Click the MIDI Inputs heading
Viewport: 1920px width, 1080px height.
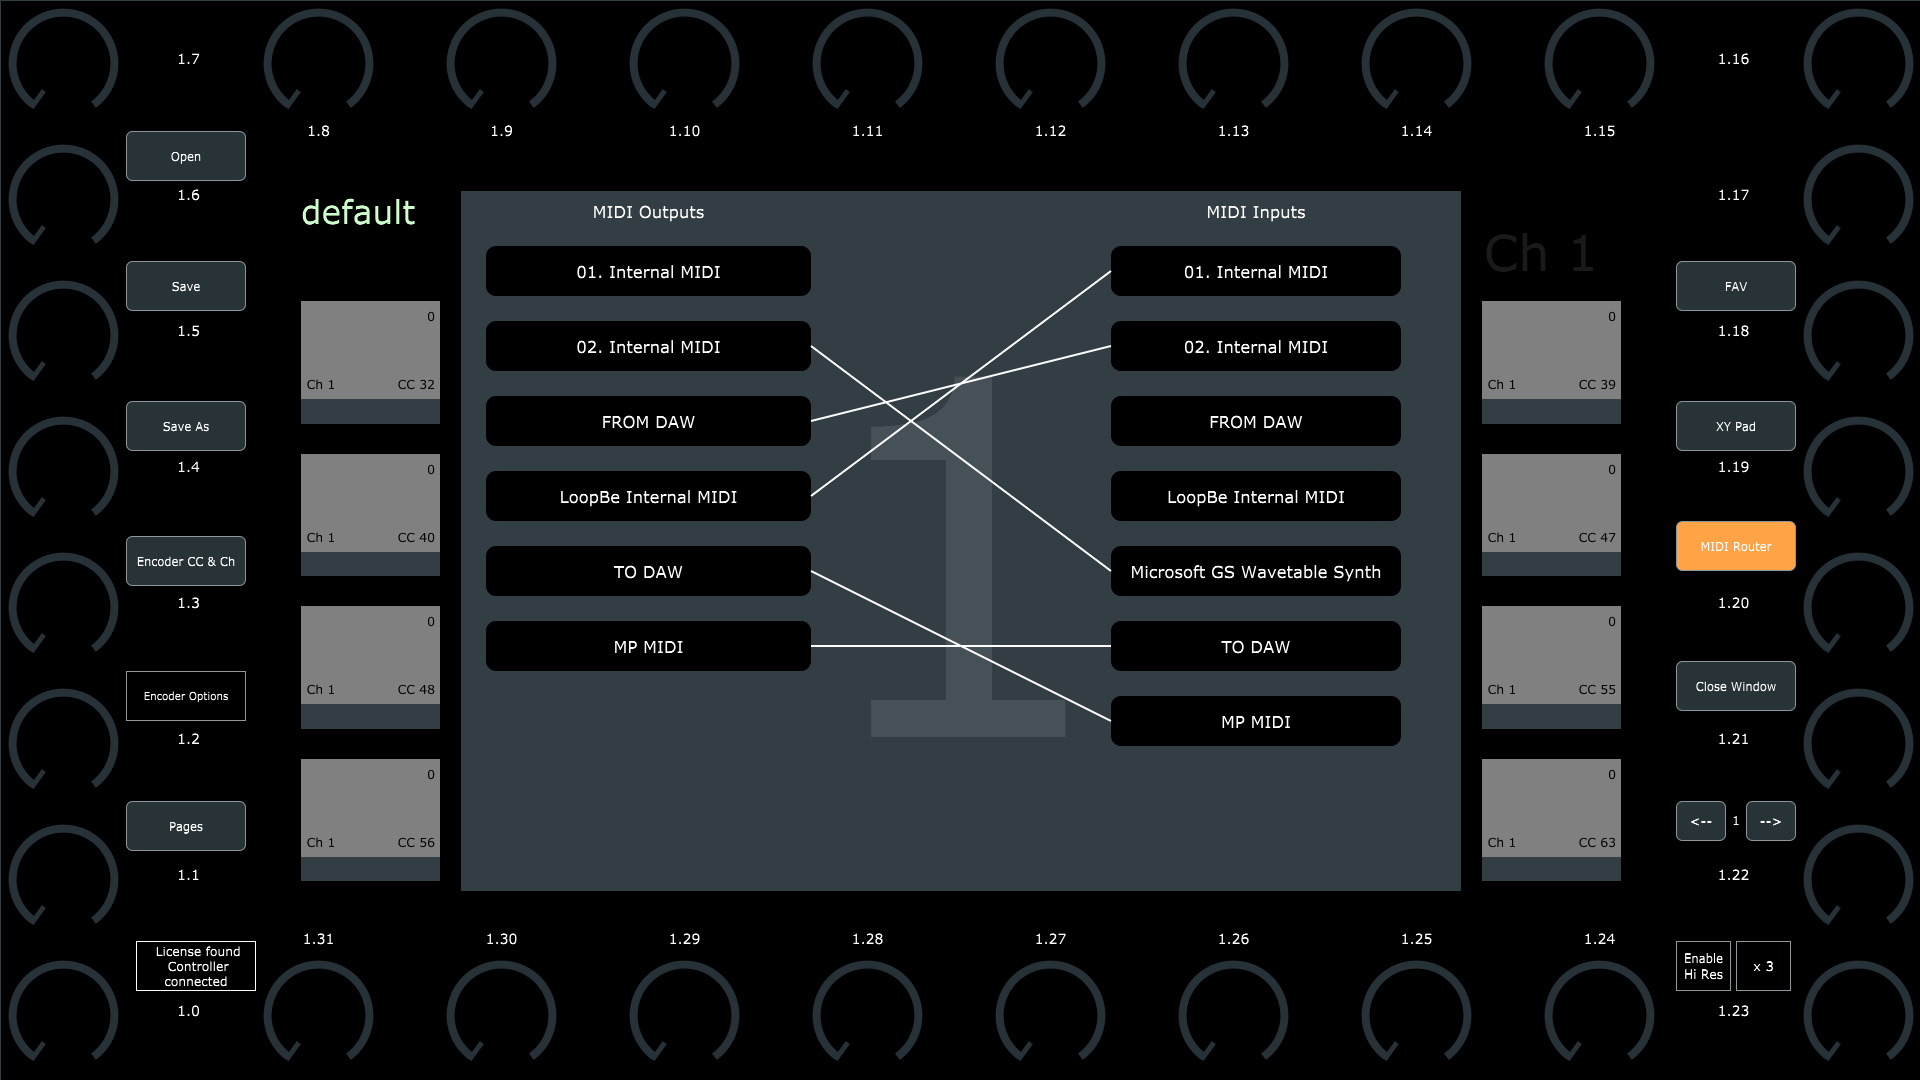(x=1256, y=212)
